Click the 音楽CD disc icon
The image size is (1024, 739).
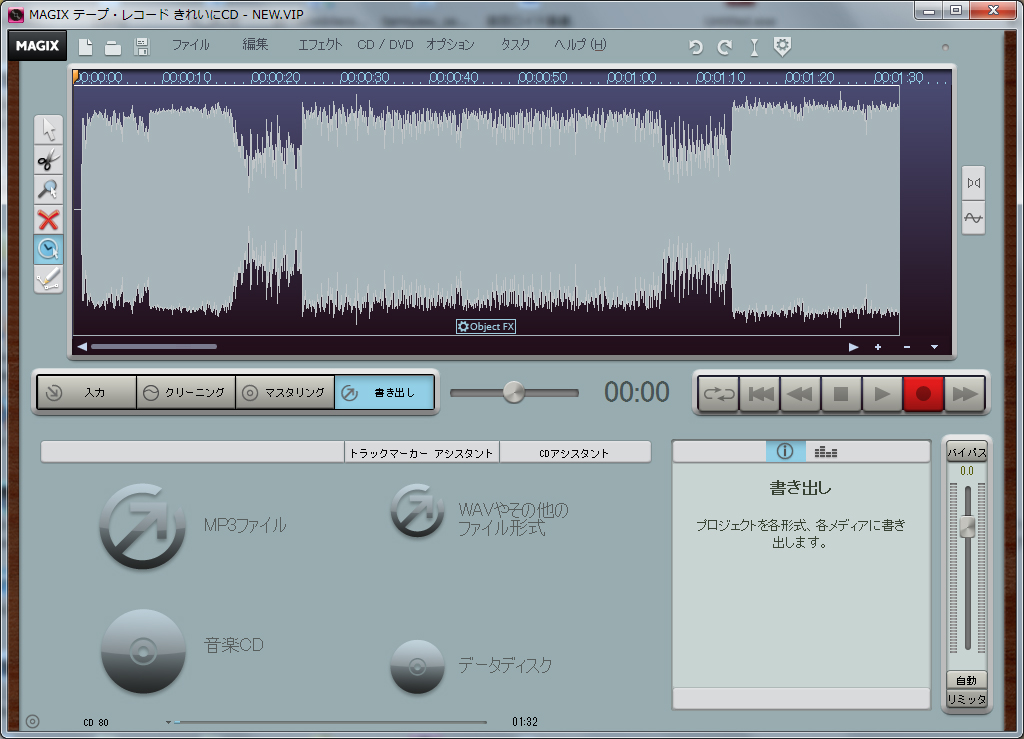(x=143, y=651)
